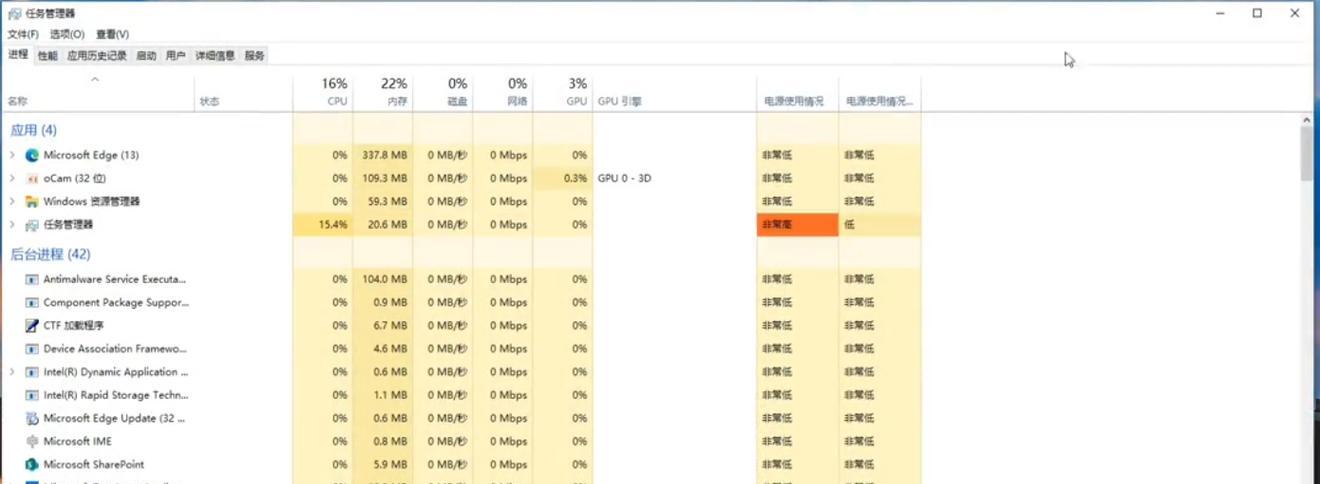1320x484 pixels.
Task: Select the Microsoft SharePoint process name
Action: click(94, 464)
